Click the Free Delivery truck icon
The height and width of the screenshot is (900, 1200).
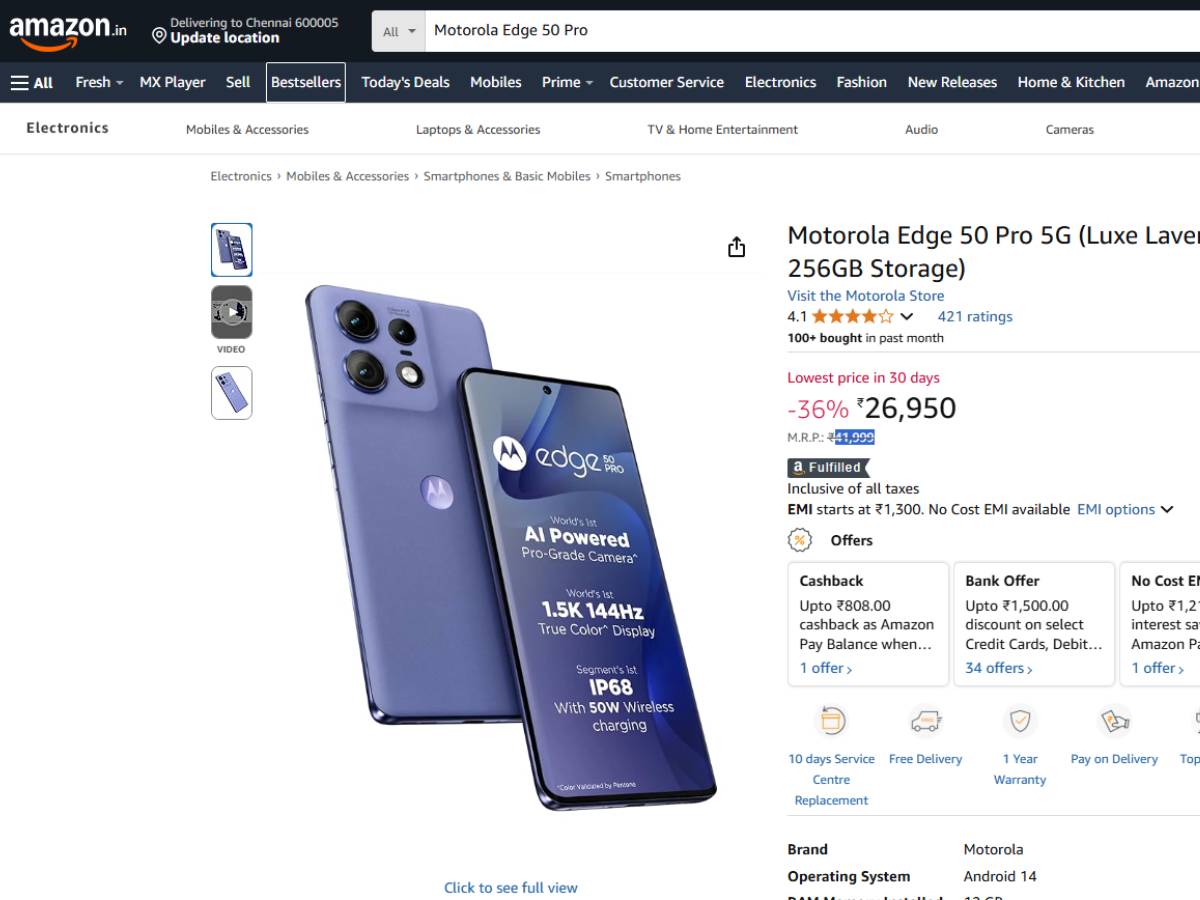925,720
